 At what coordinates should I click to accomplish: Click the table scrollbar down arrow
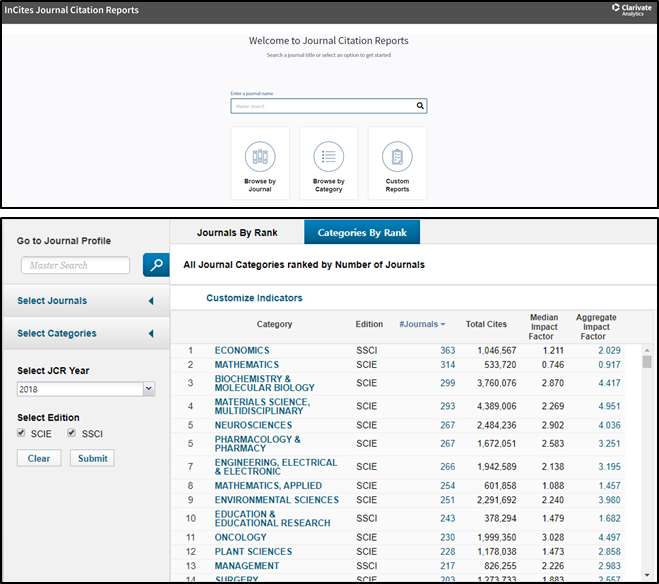(647, 575)
